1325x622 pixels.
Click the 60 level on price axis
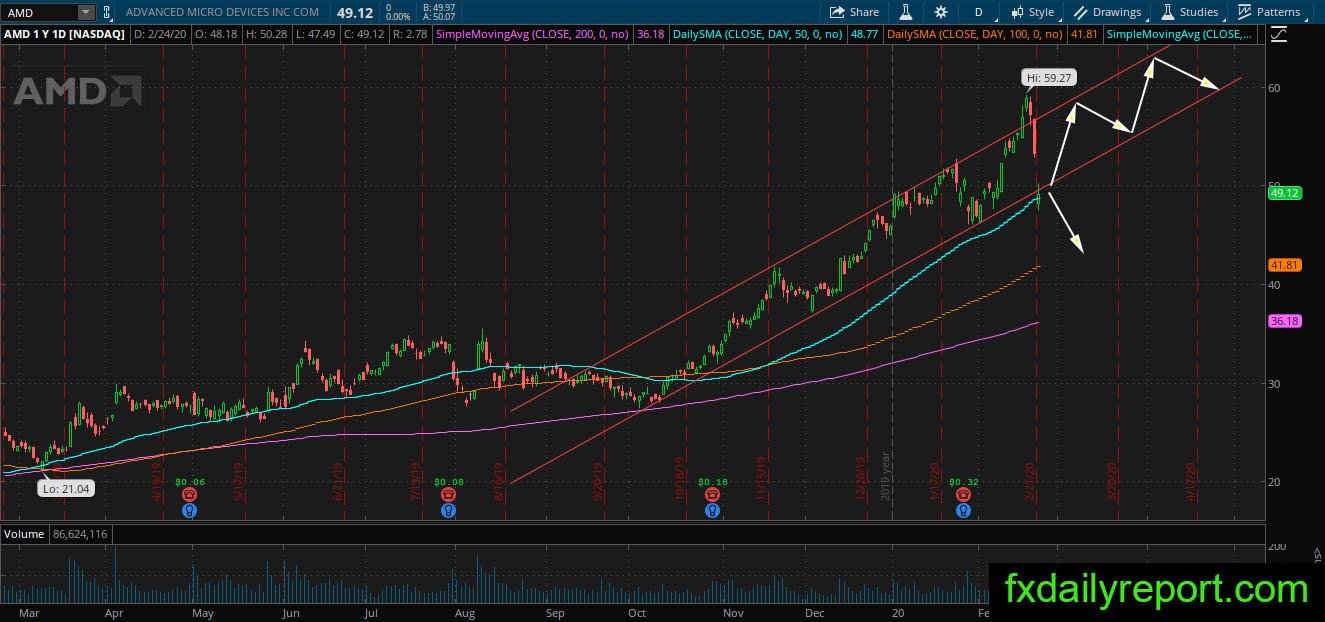click(1274, 88)
